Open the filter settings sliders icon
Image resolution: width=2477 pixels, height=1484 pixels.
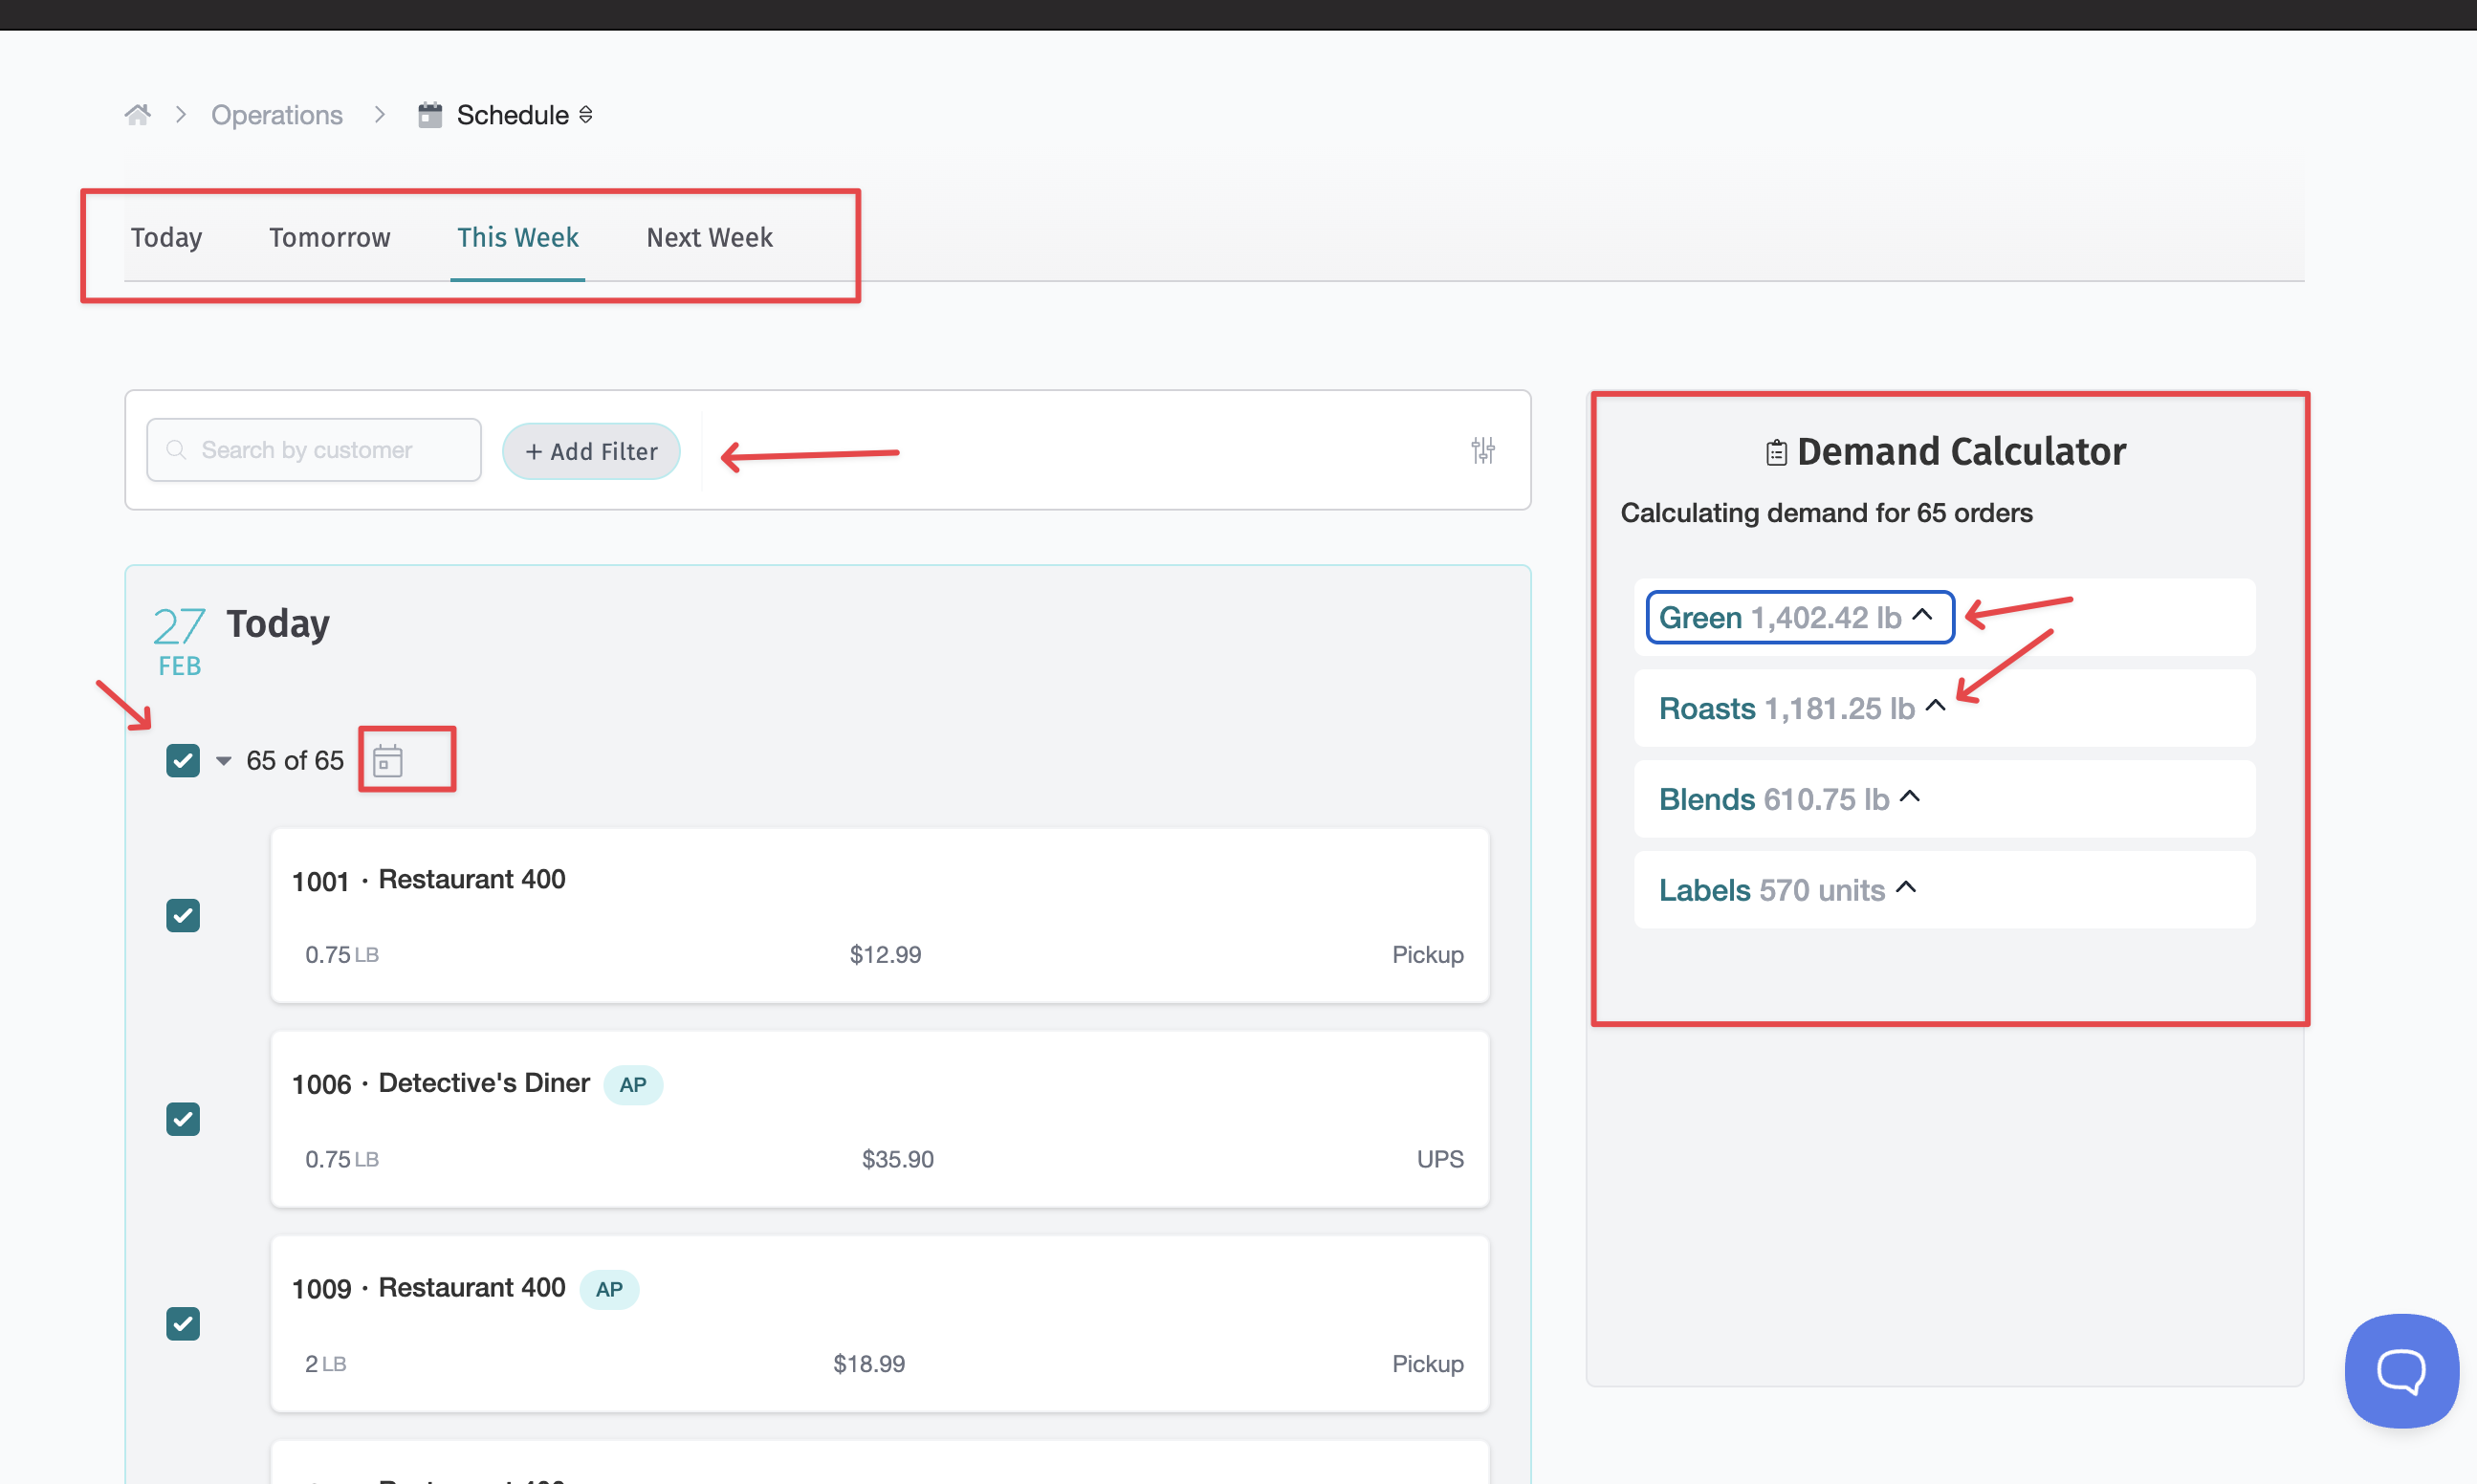(x=1482, y=450)
